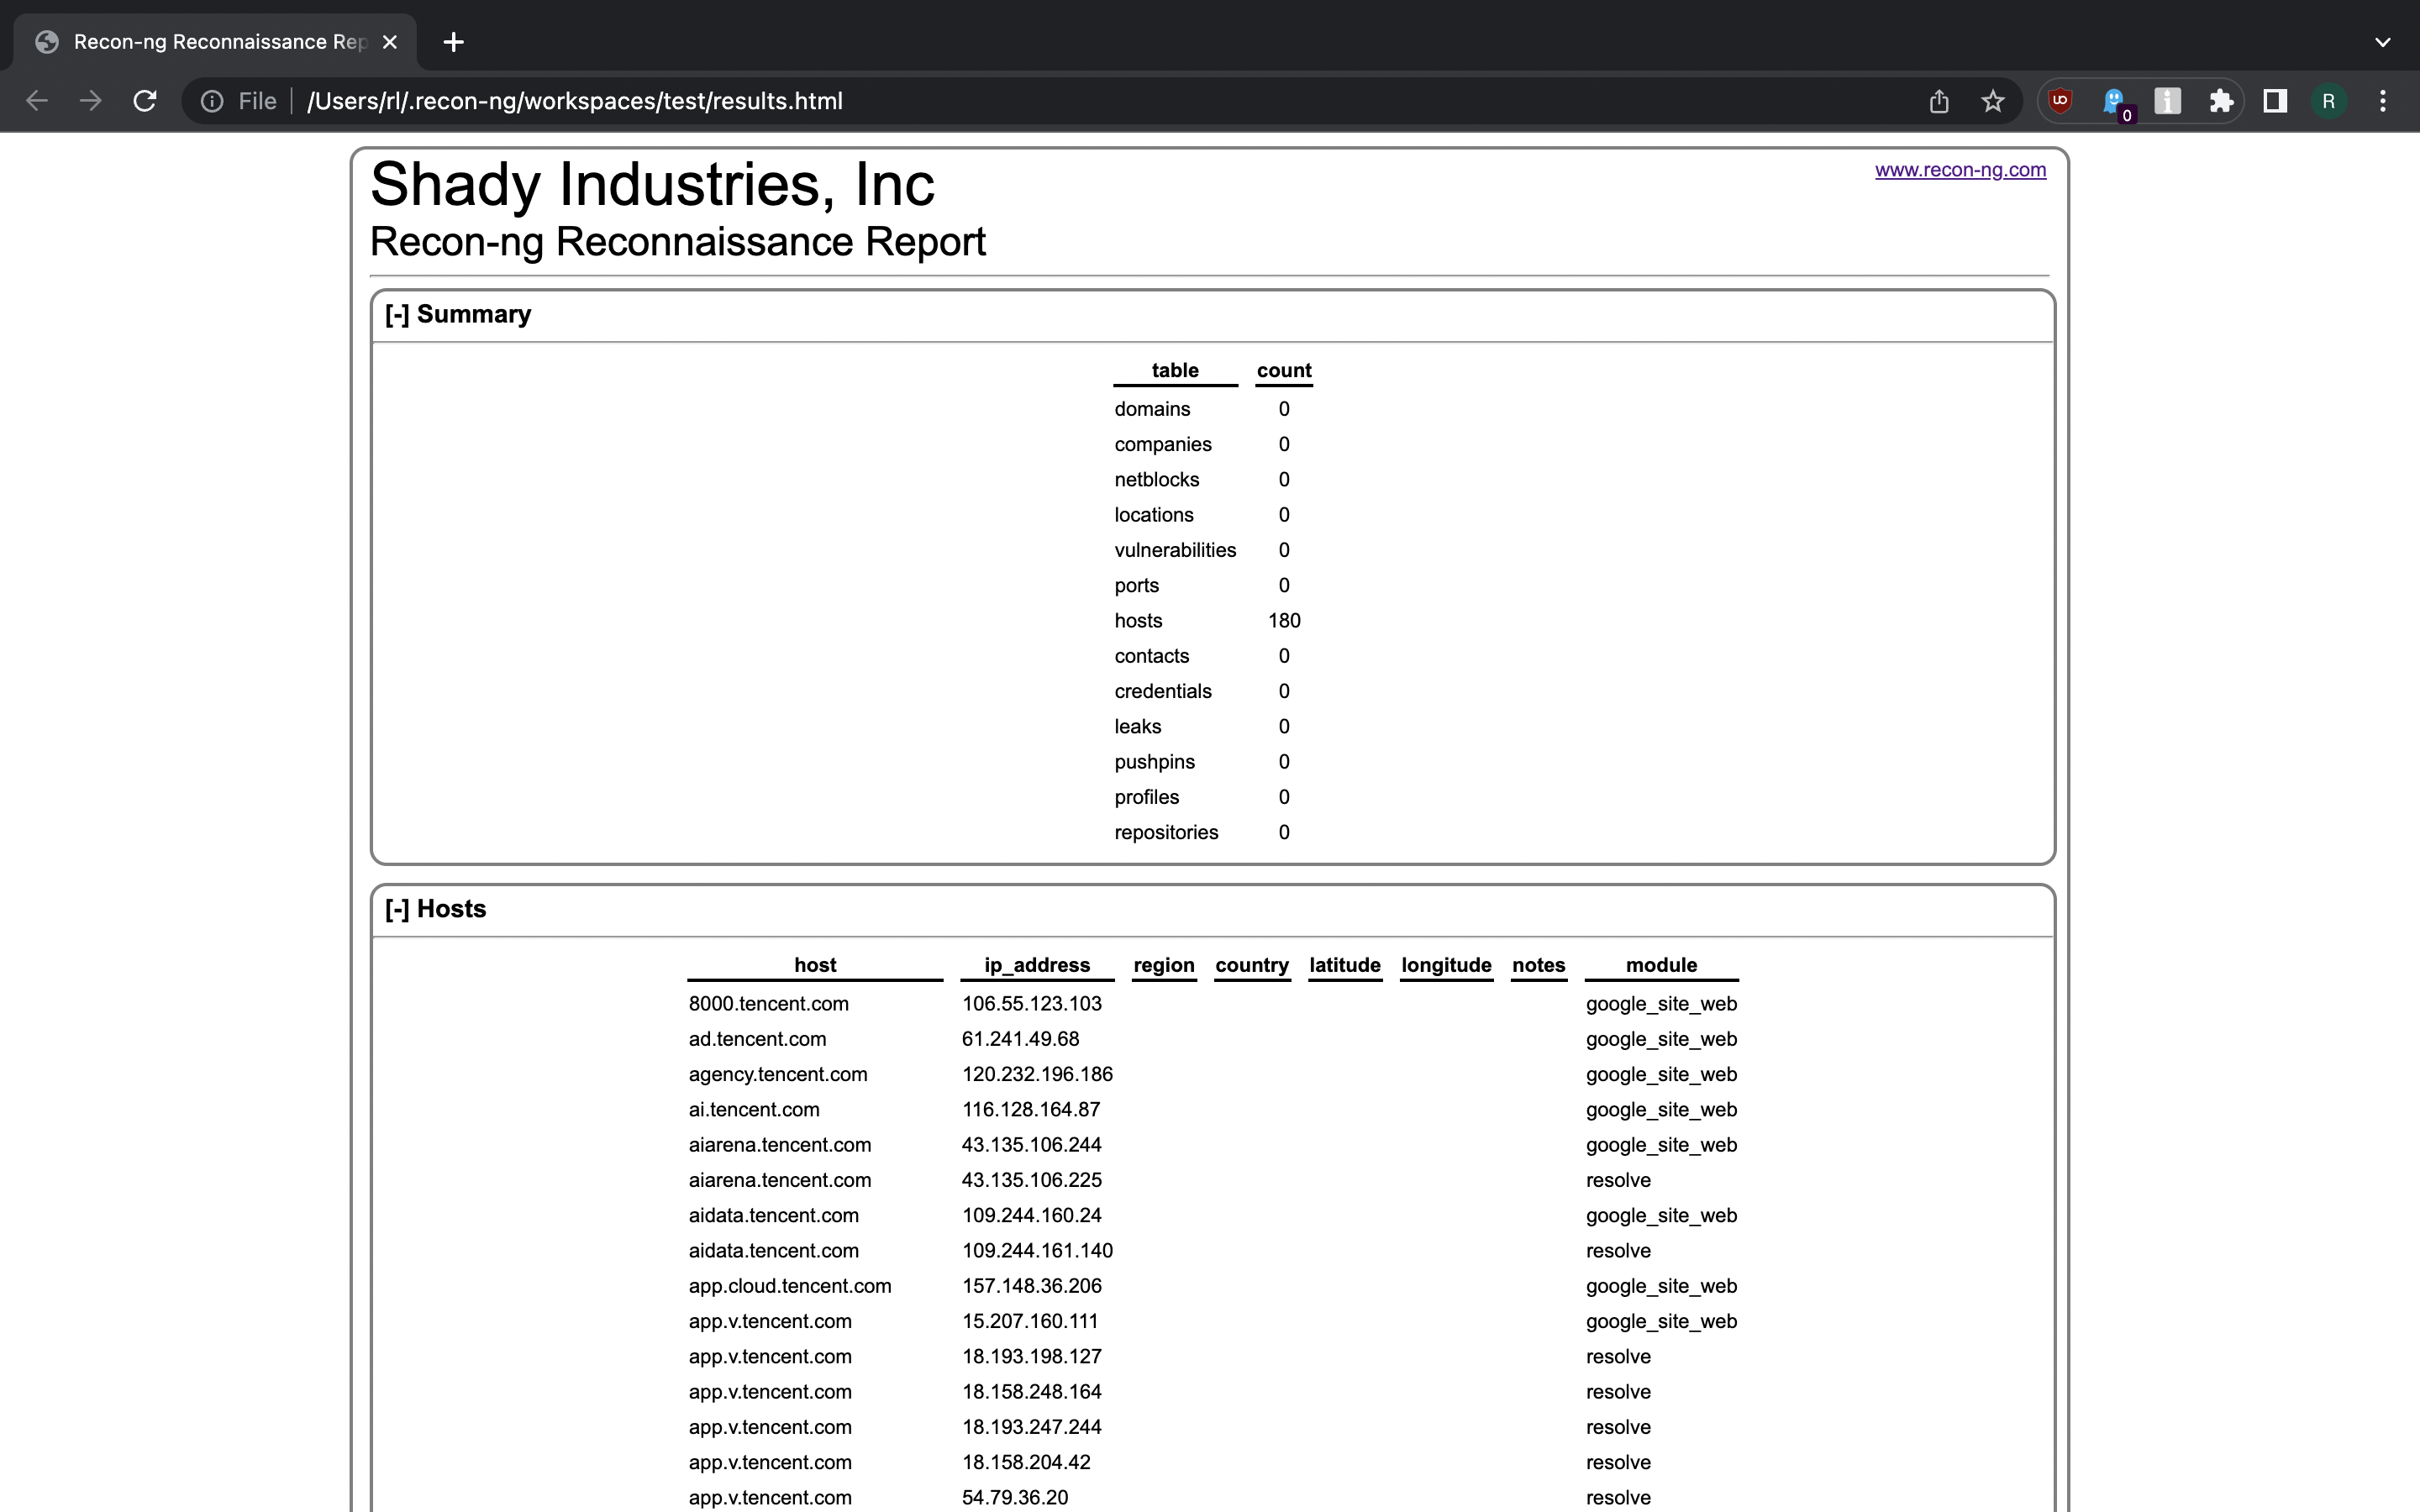Select the pushpins summary row
This screenshot has width=2420, height=1512.
1213,762
